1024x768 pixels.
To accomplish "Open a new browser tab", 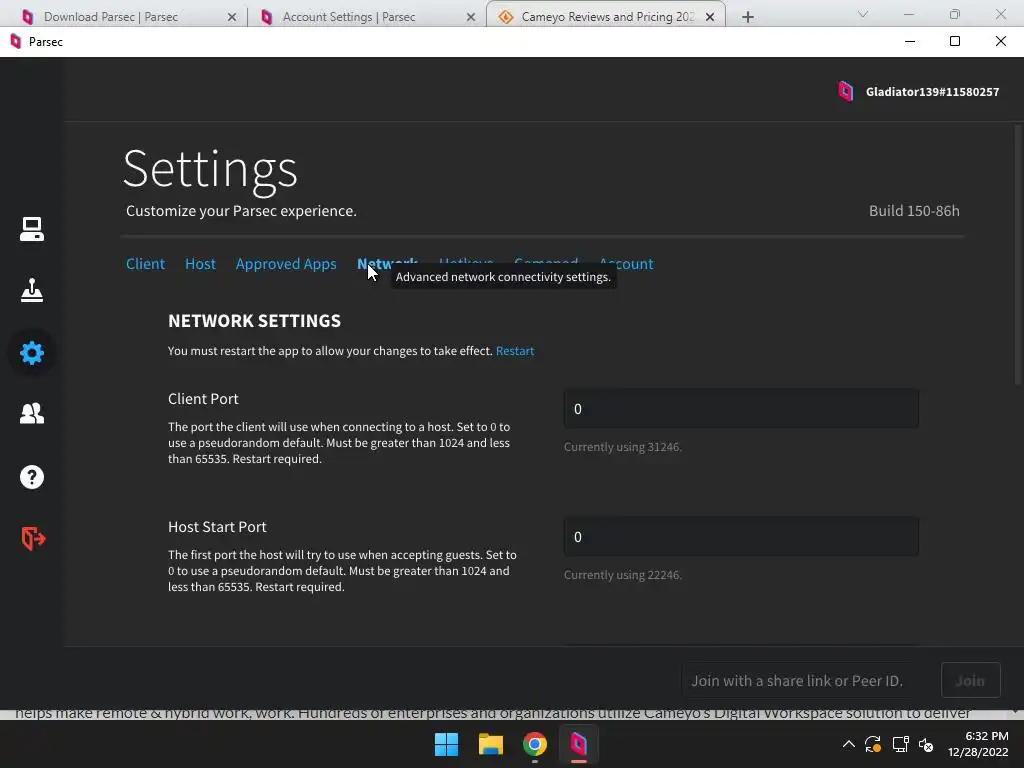I will click(748, 17).
